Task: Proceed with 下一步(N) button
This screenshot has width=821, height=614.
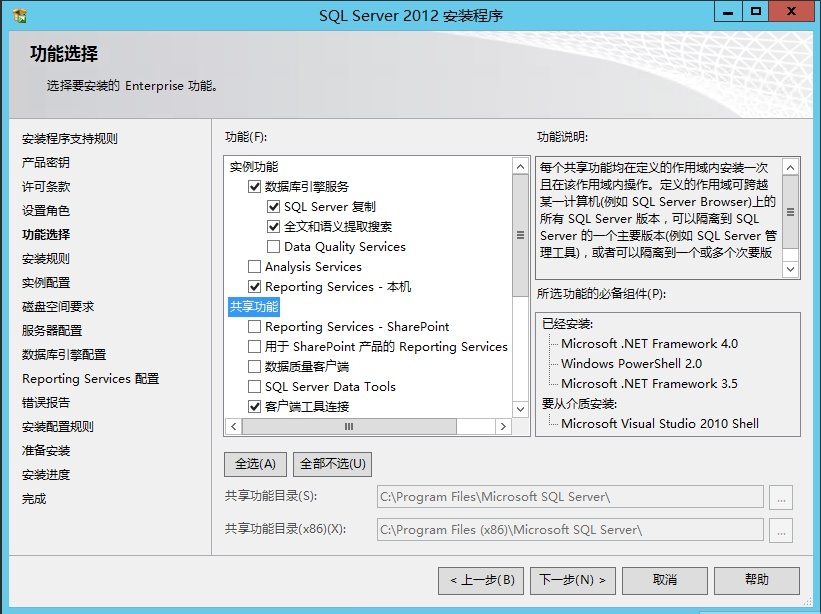Action: pyautogui.click(x=573, y=580)
